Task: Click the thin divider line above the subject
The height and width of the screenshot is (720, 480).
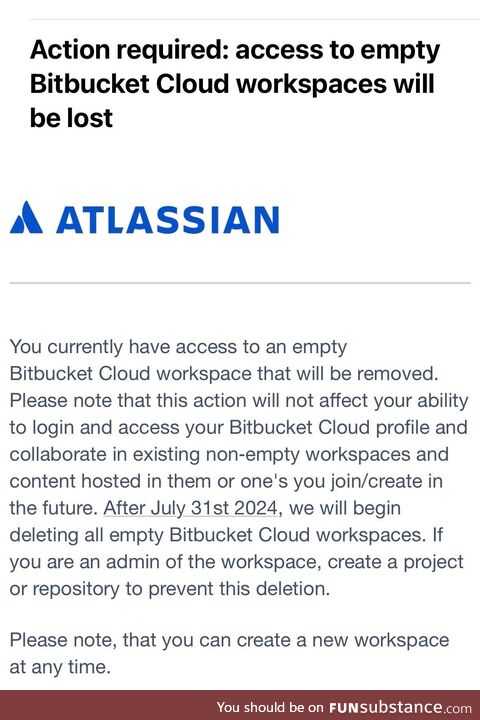Action: coord(254,20)
